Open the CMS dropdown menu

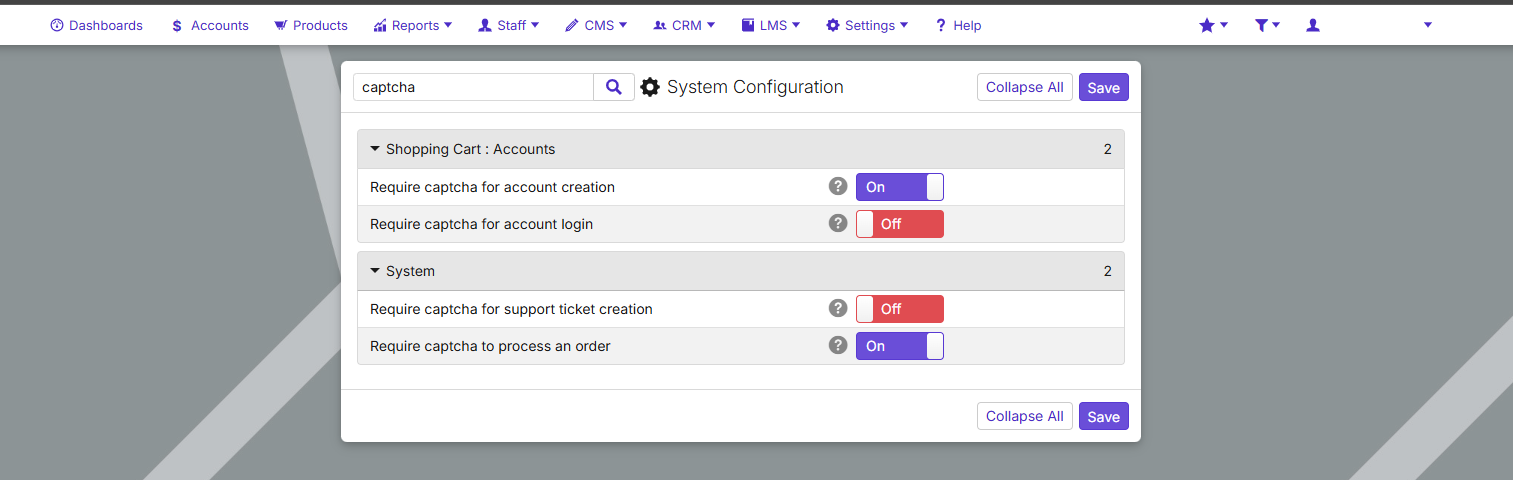click(x=596, y=25)
